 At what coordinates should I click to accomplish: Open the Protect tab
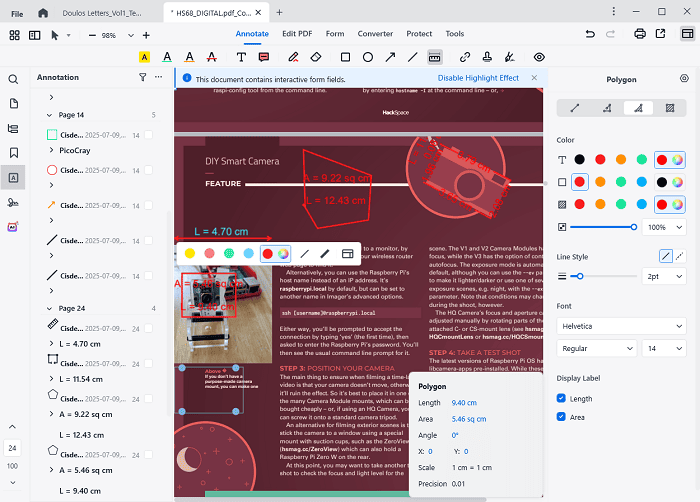coord(419,34)
